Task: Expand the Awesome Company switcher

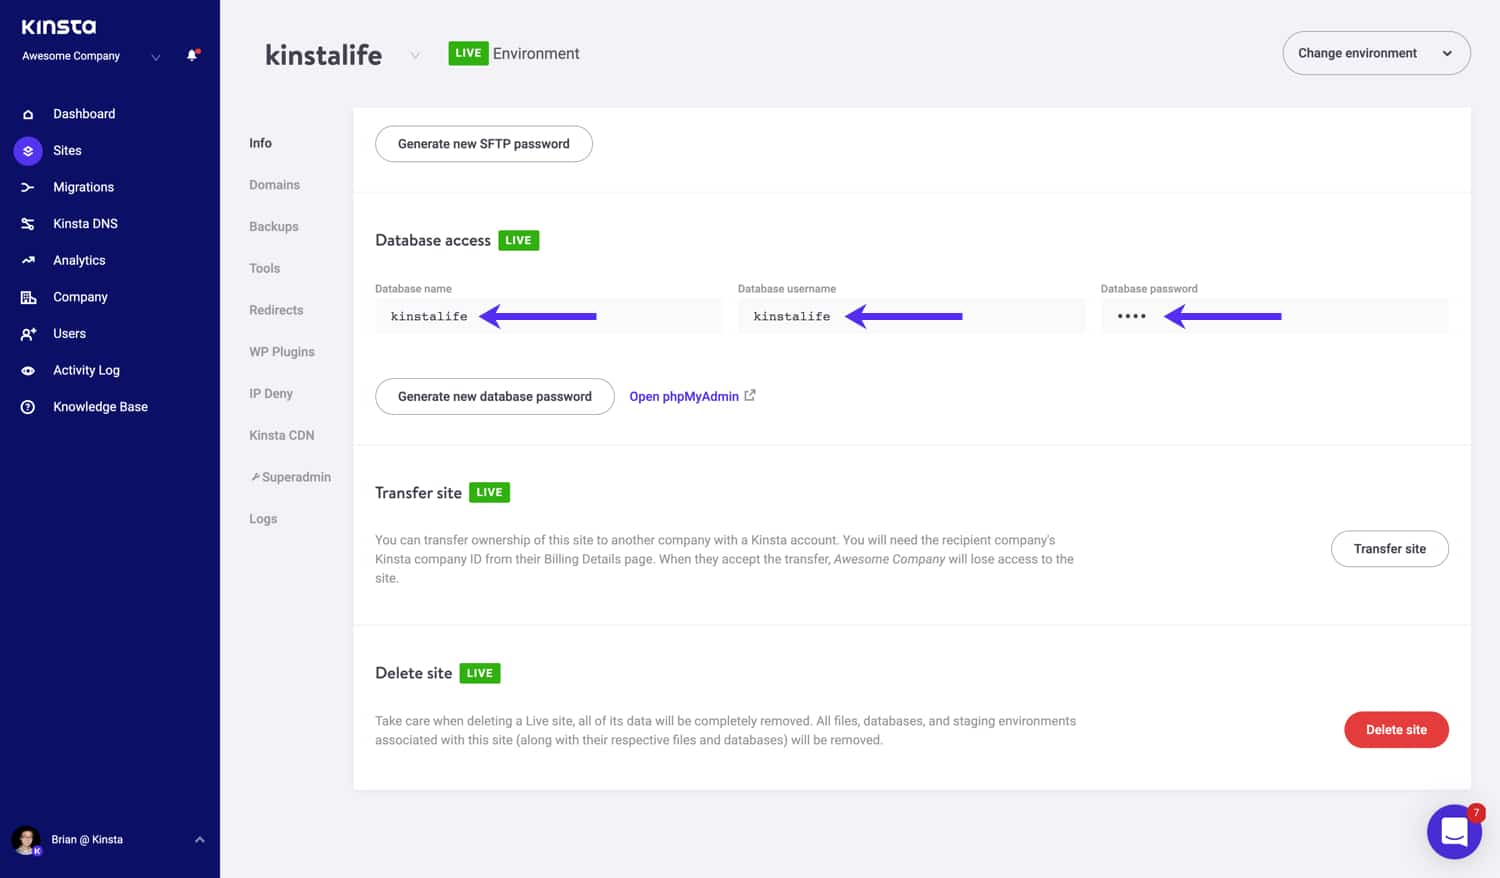Action: (155, 57)
